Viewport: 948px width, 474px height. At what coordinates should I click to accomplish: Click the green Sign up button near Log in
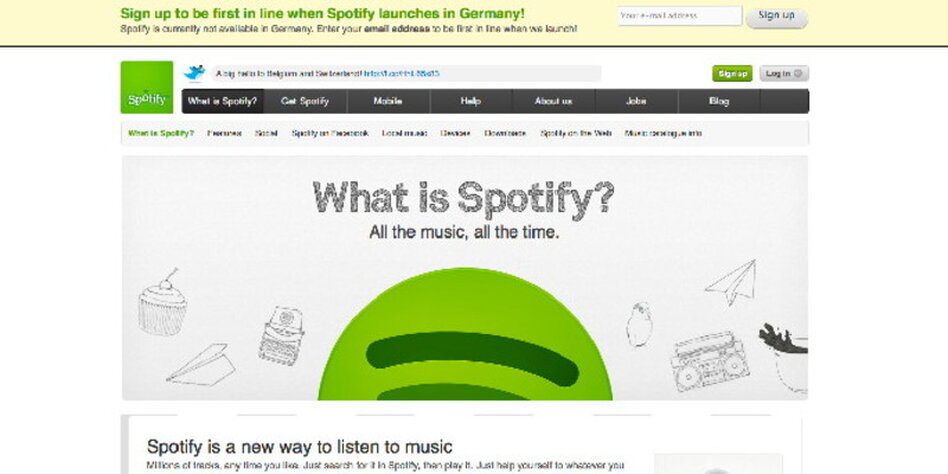click(x=732, y=74)
